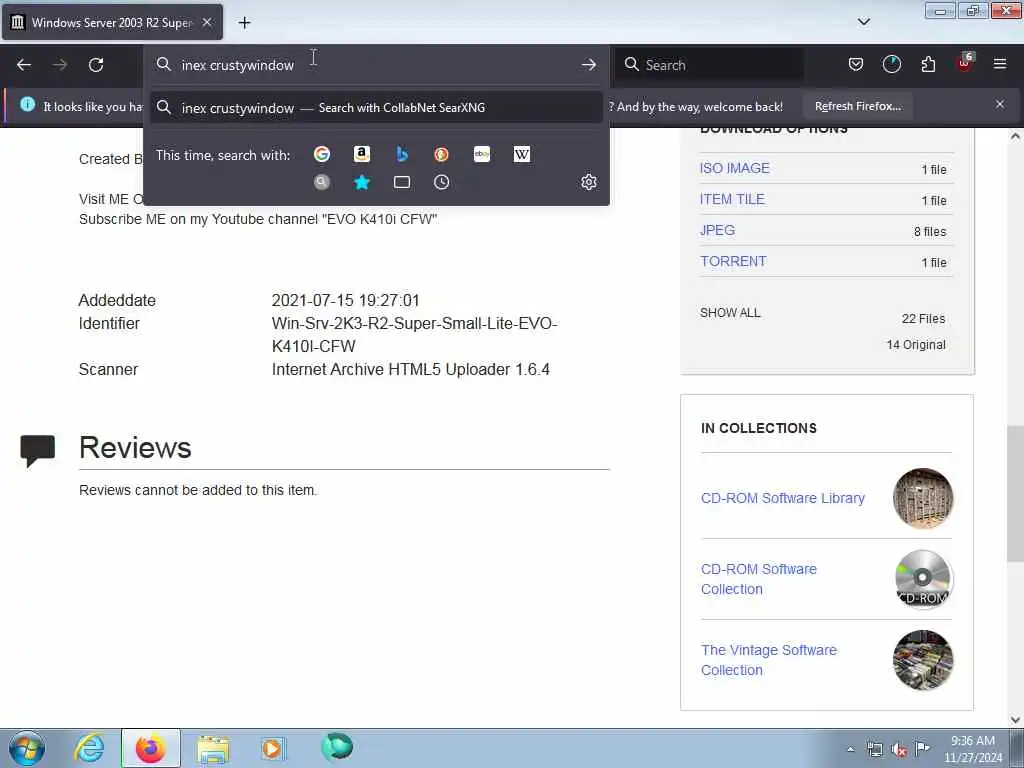Open the JPEG download link
The width and height of the screenshot is (1024, 768).
(717, 230)
